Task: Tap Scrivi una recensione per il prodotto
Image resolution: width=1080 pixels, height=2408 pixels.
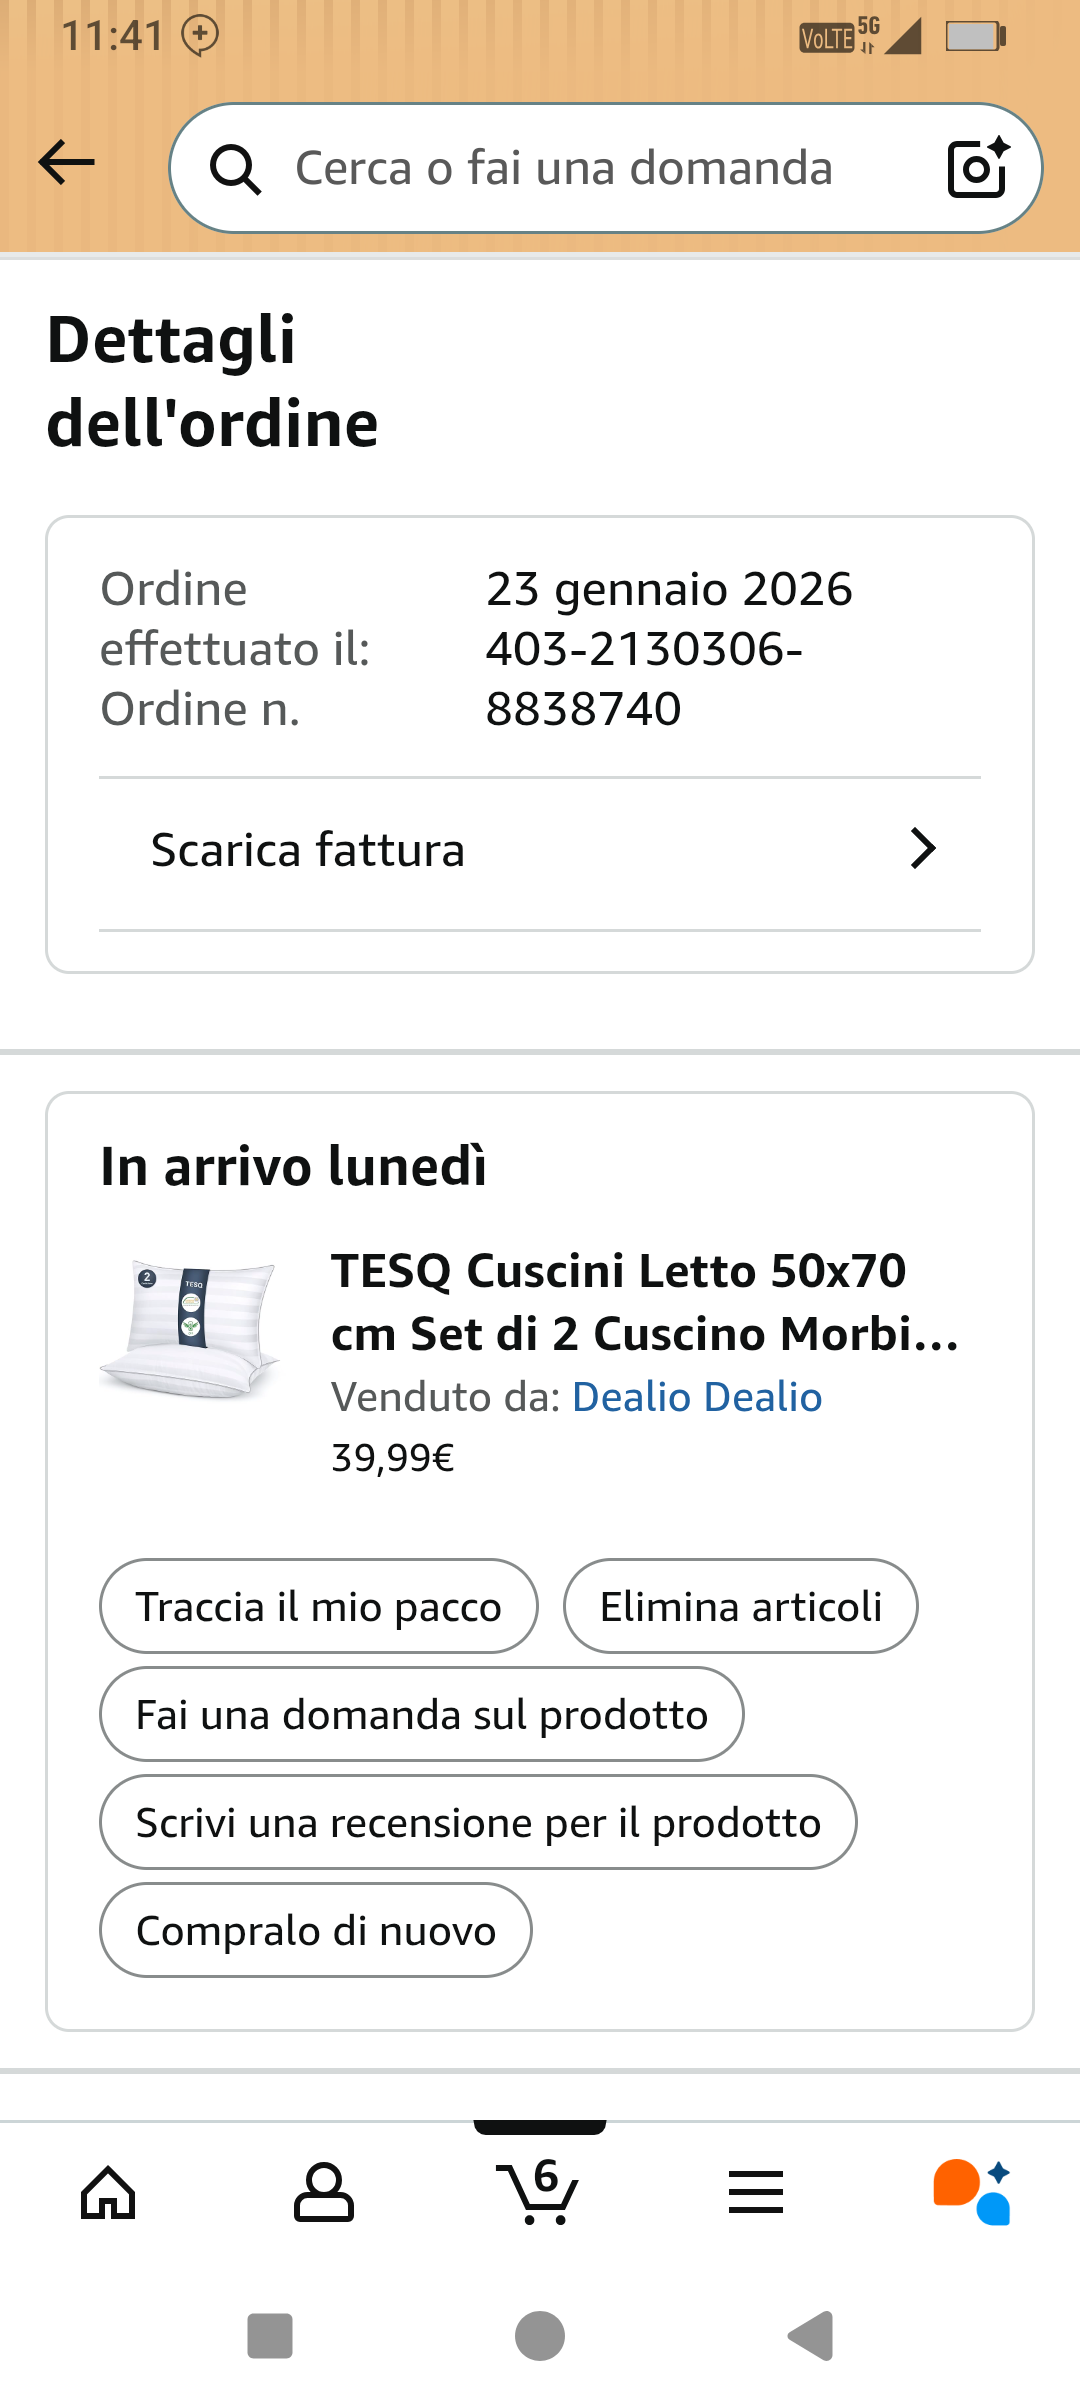Action: click(478, 1823)
